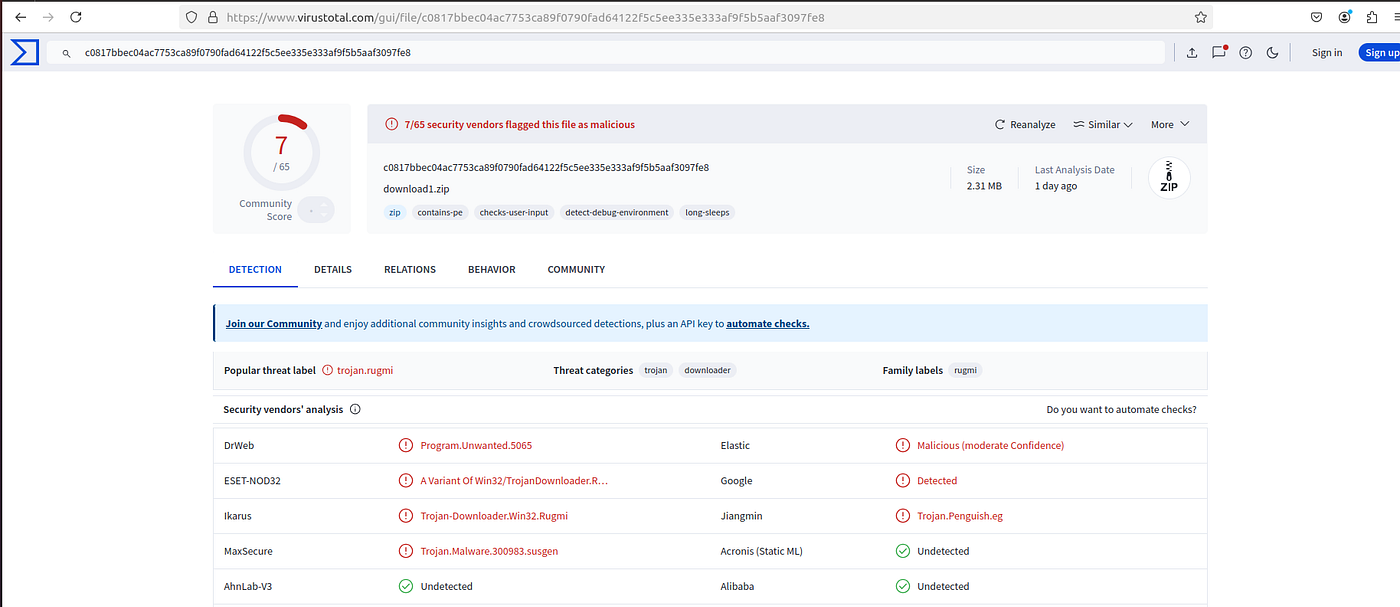Click the Sign up button
This screenshot has height=607, width=1400.
1379,53
